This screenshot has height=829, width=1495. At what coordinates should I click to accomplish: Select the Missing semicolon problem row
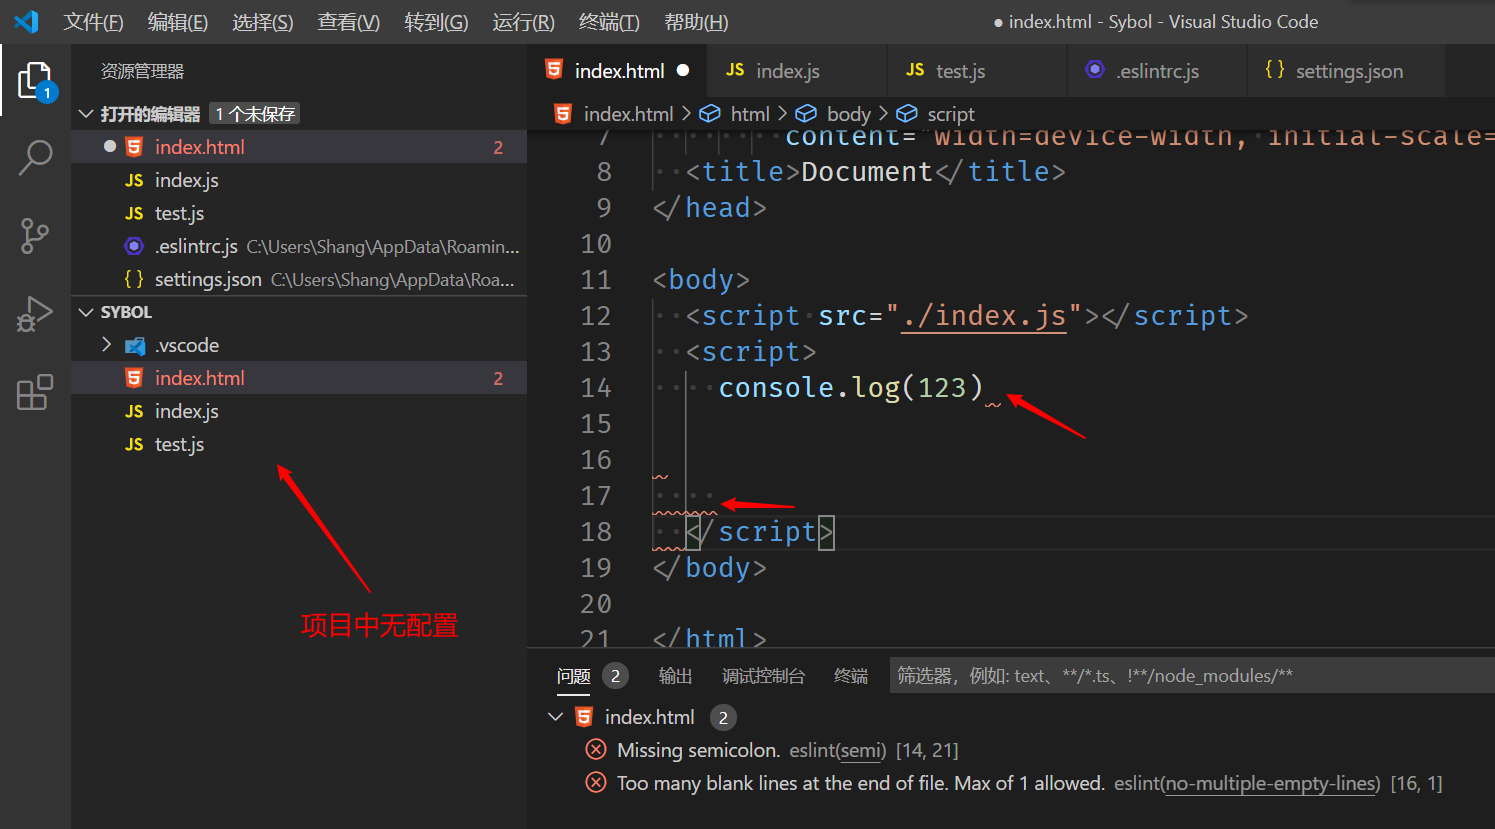(1011, 750)
